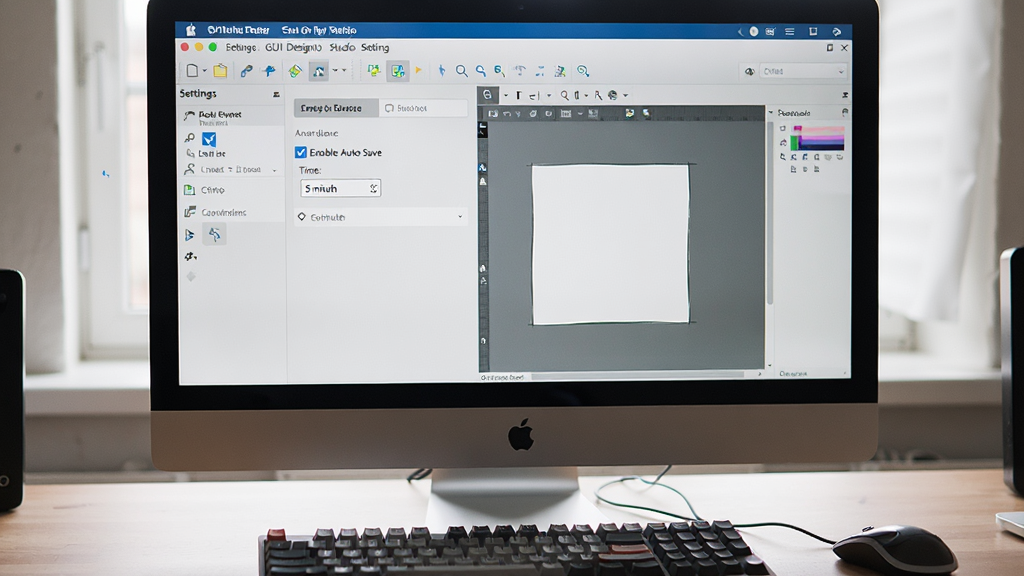The width and height of the screenshot is (1024, 576).
Task: Select the highlighted first tab above Auto Save
Action: pos(336,108)
